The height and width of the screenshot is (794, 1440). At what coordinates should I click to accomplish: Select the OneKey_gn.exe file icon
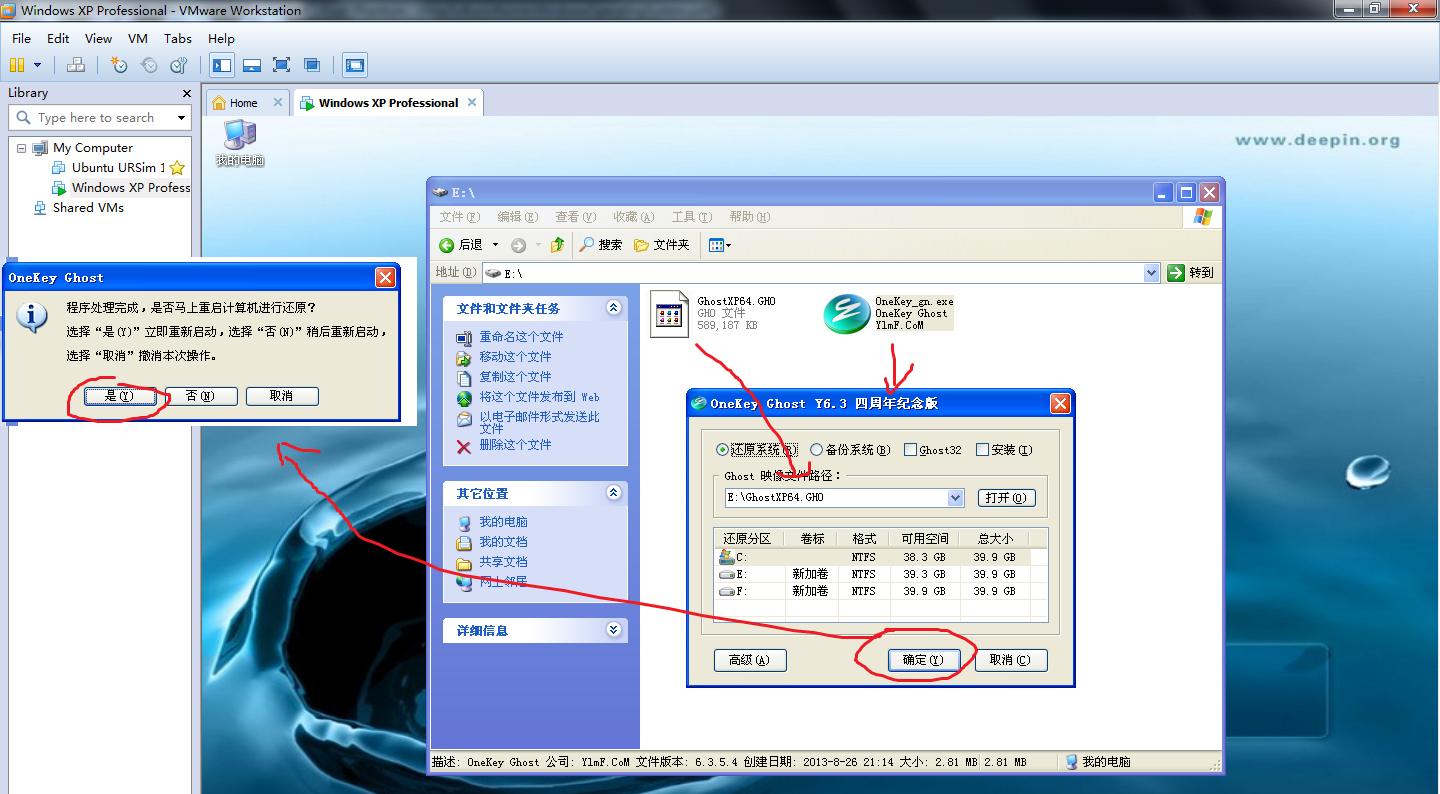[846, 314]
